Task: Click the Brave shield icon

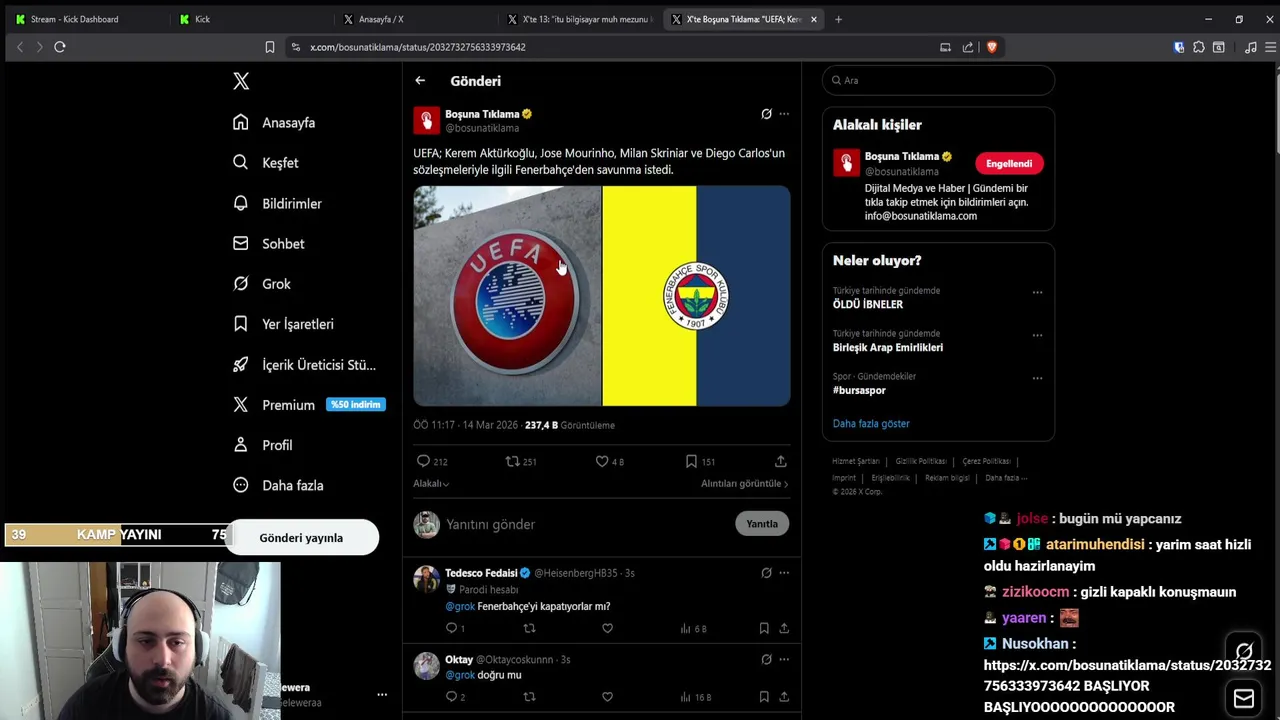Action: pos(991,47)
